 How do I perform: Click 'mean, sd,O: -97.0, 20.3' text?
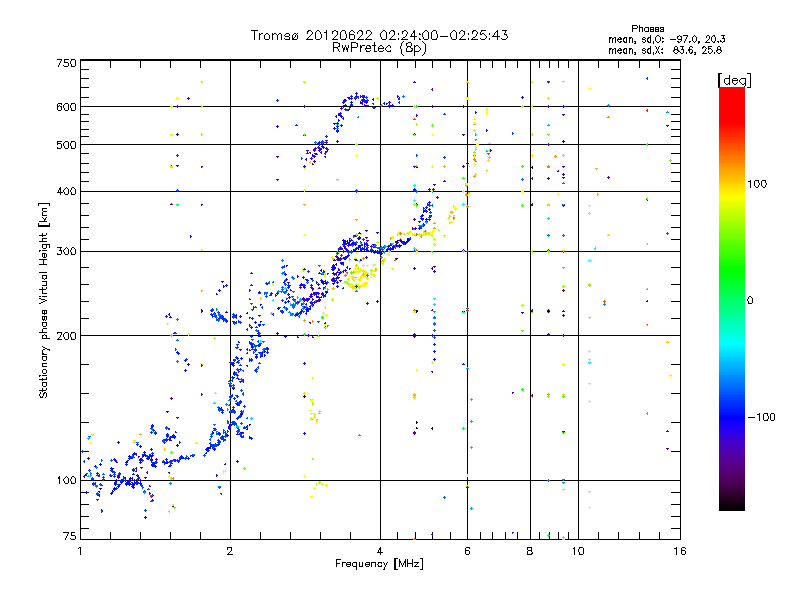666,39
